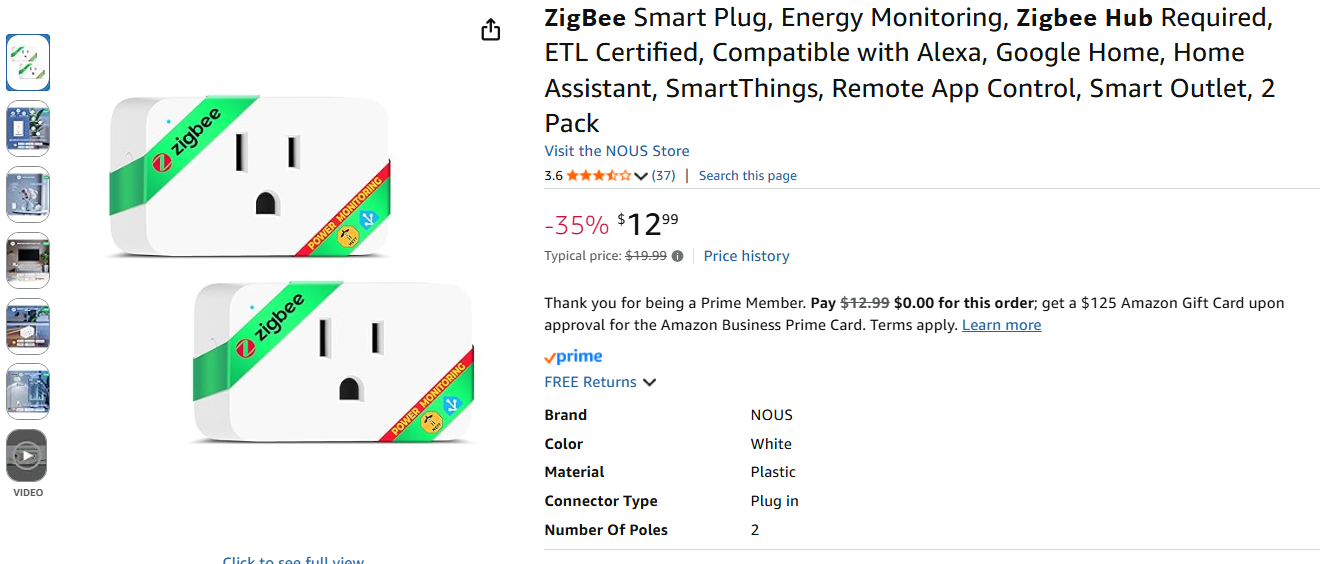
Task: Select the fourth product thumbnail
Action: pos(28,260)
